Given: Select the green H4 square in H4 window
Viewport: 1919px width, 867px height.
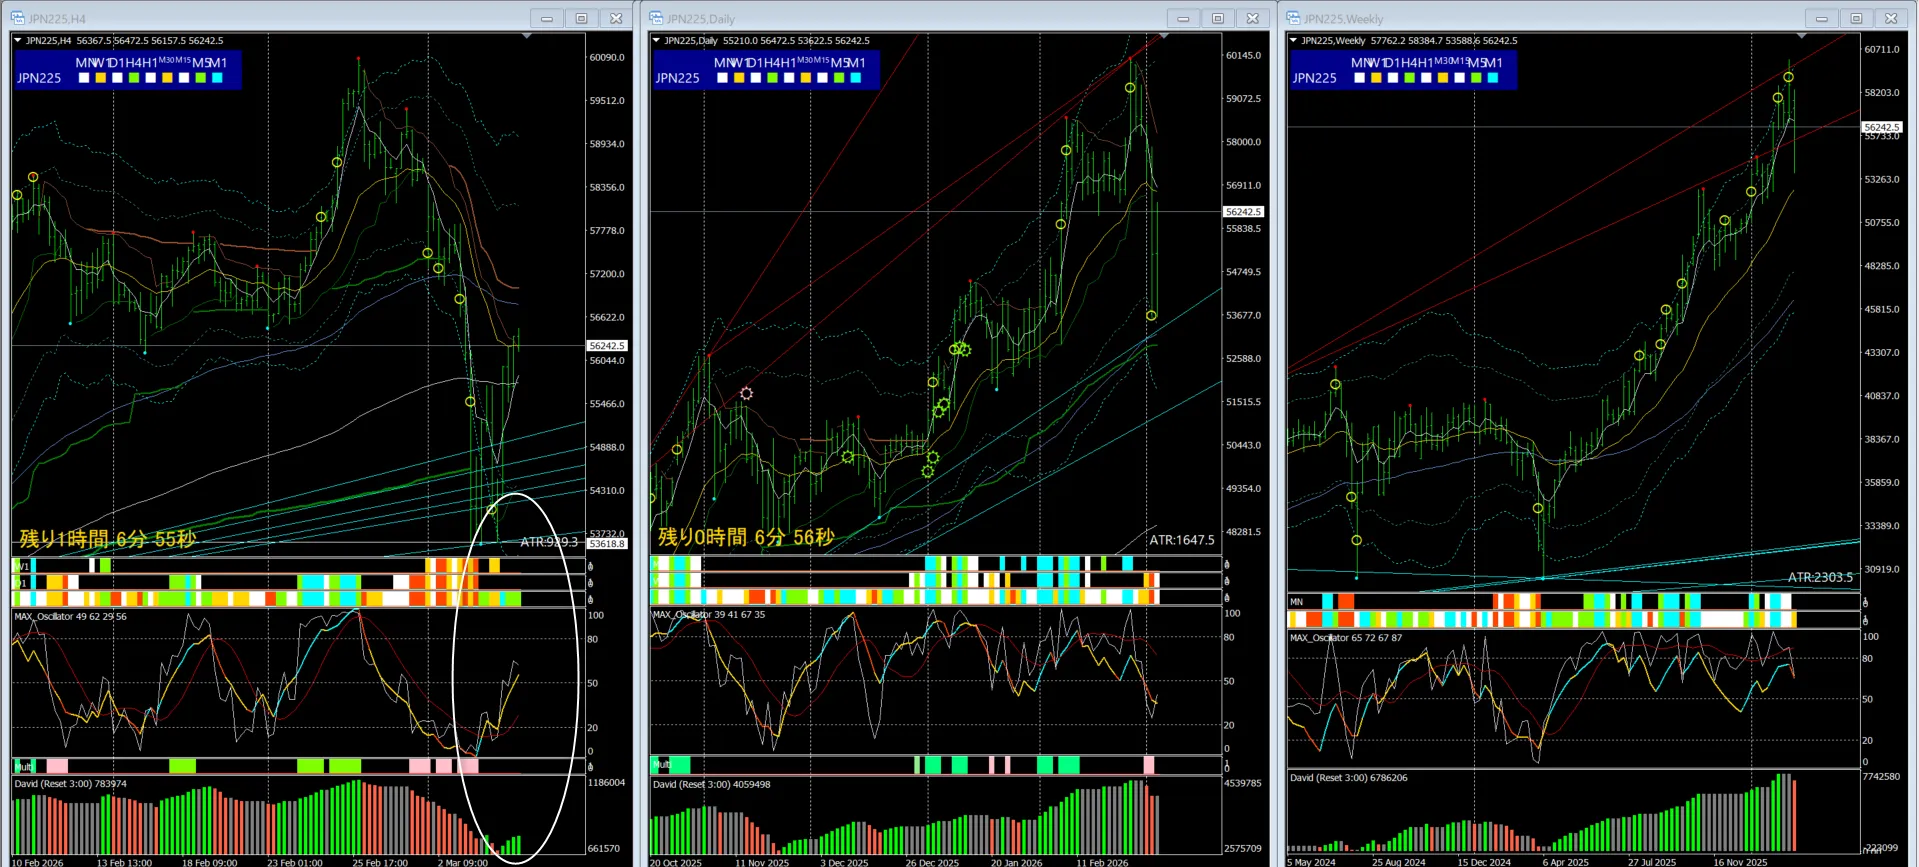Looking at the screenshot, I should [x=134, y=78].
